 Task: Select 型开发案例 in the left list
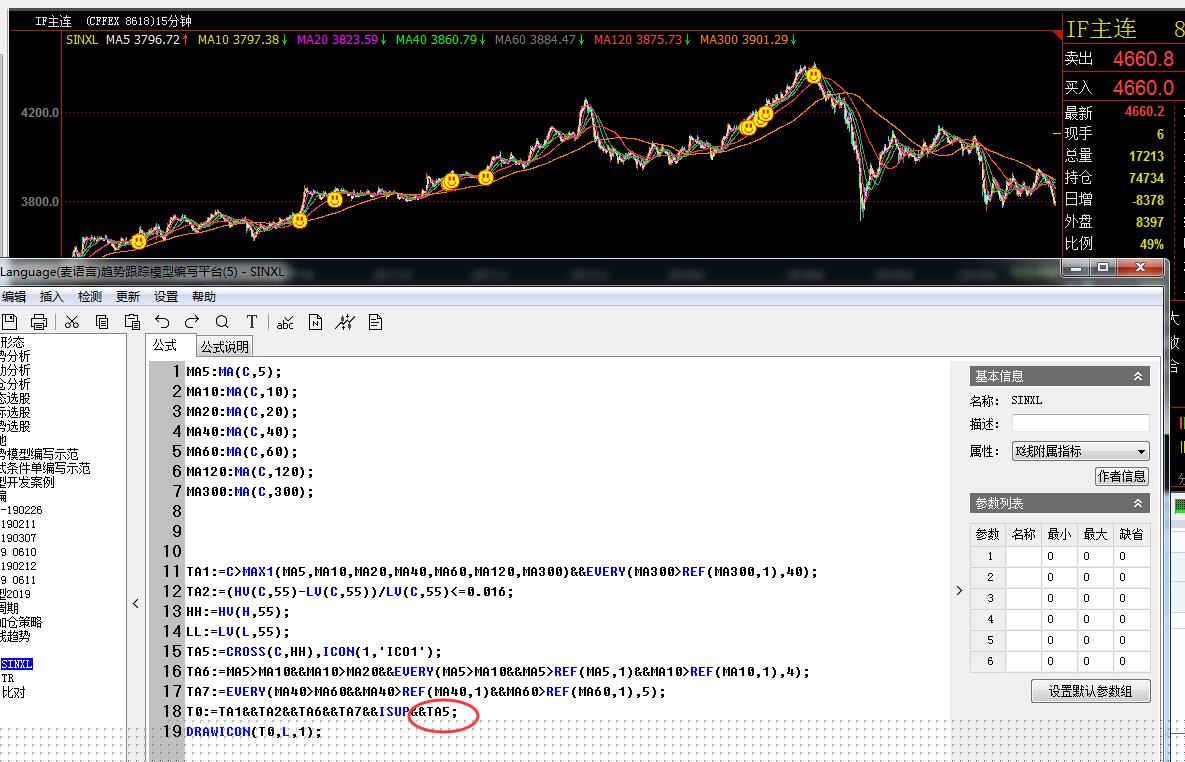point(27,482)
